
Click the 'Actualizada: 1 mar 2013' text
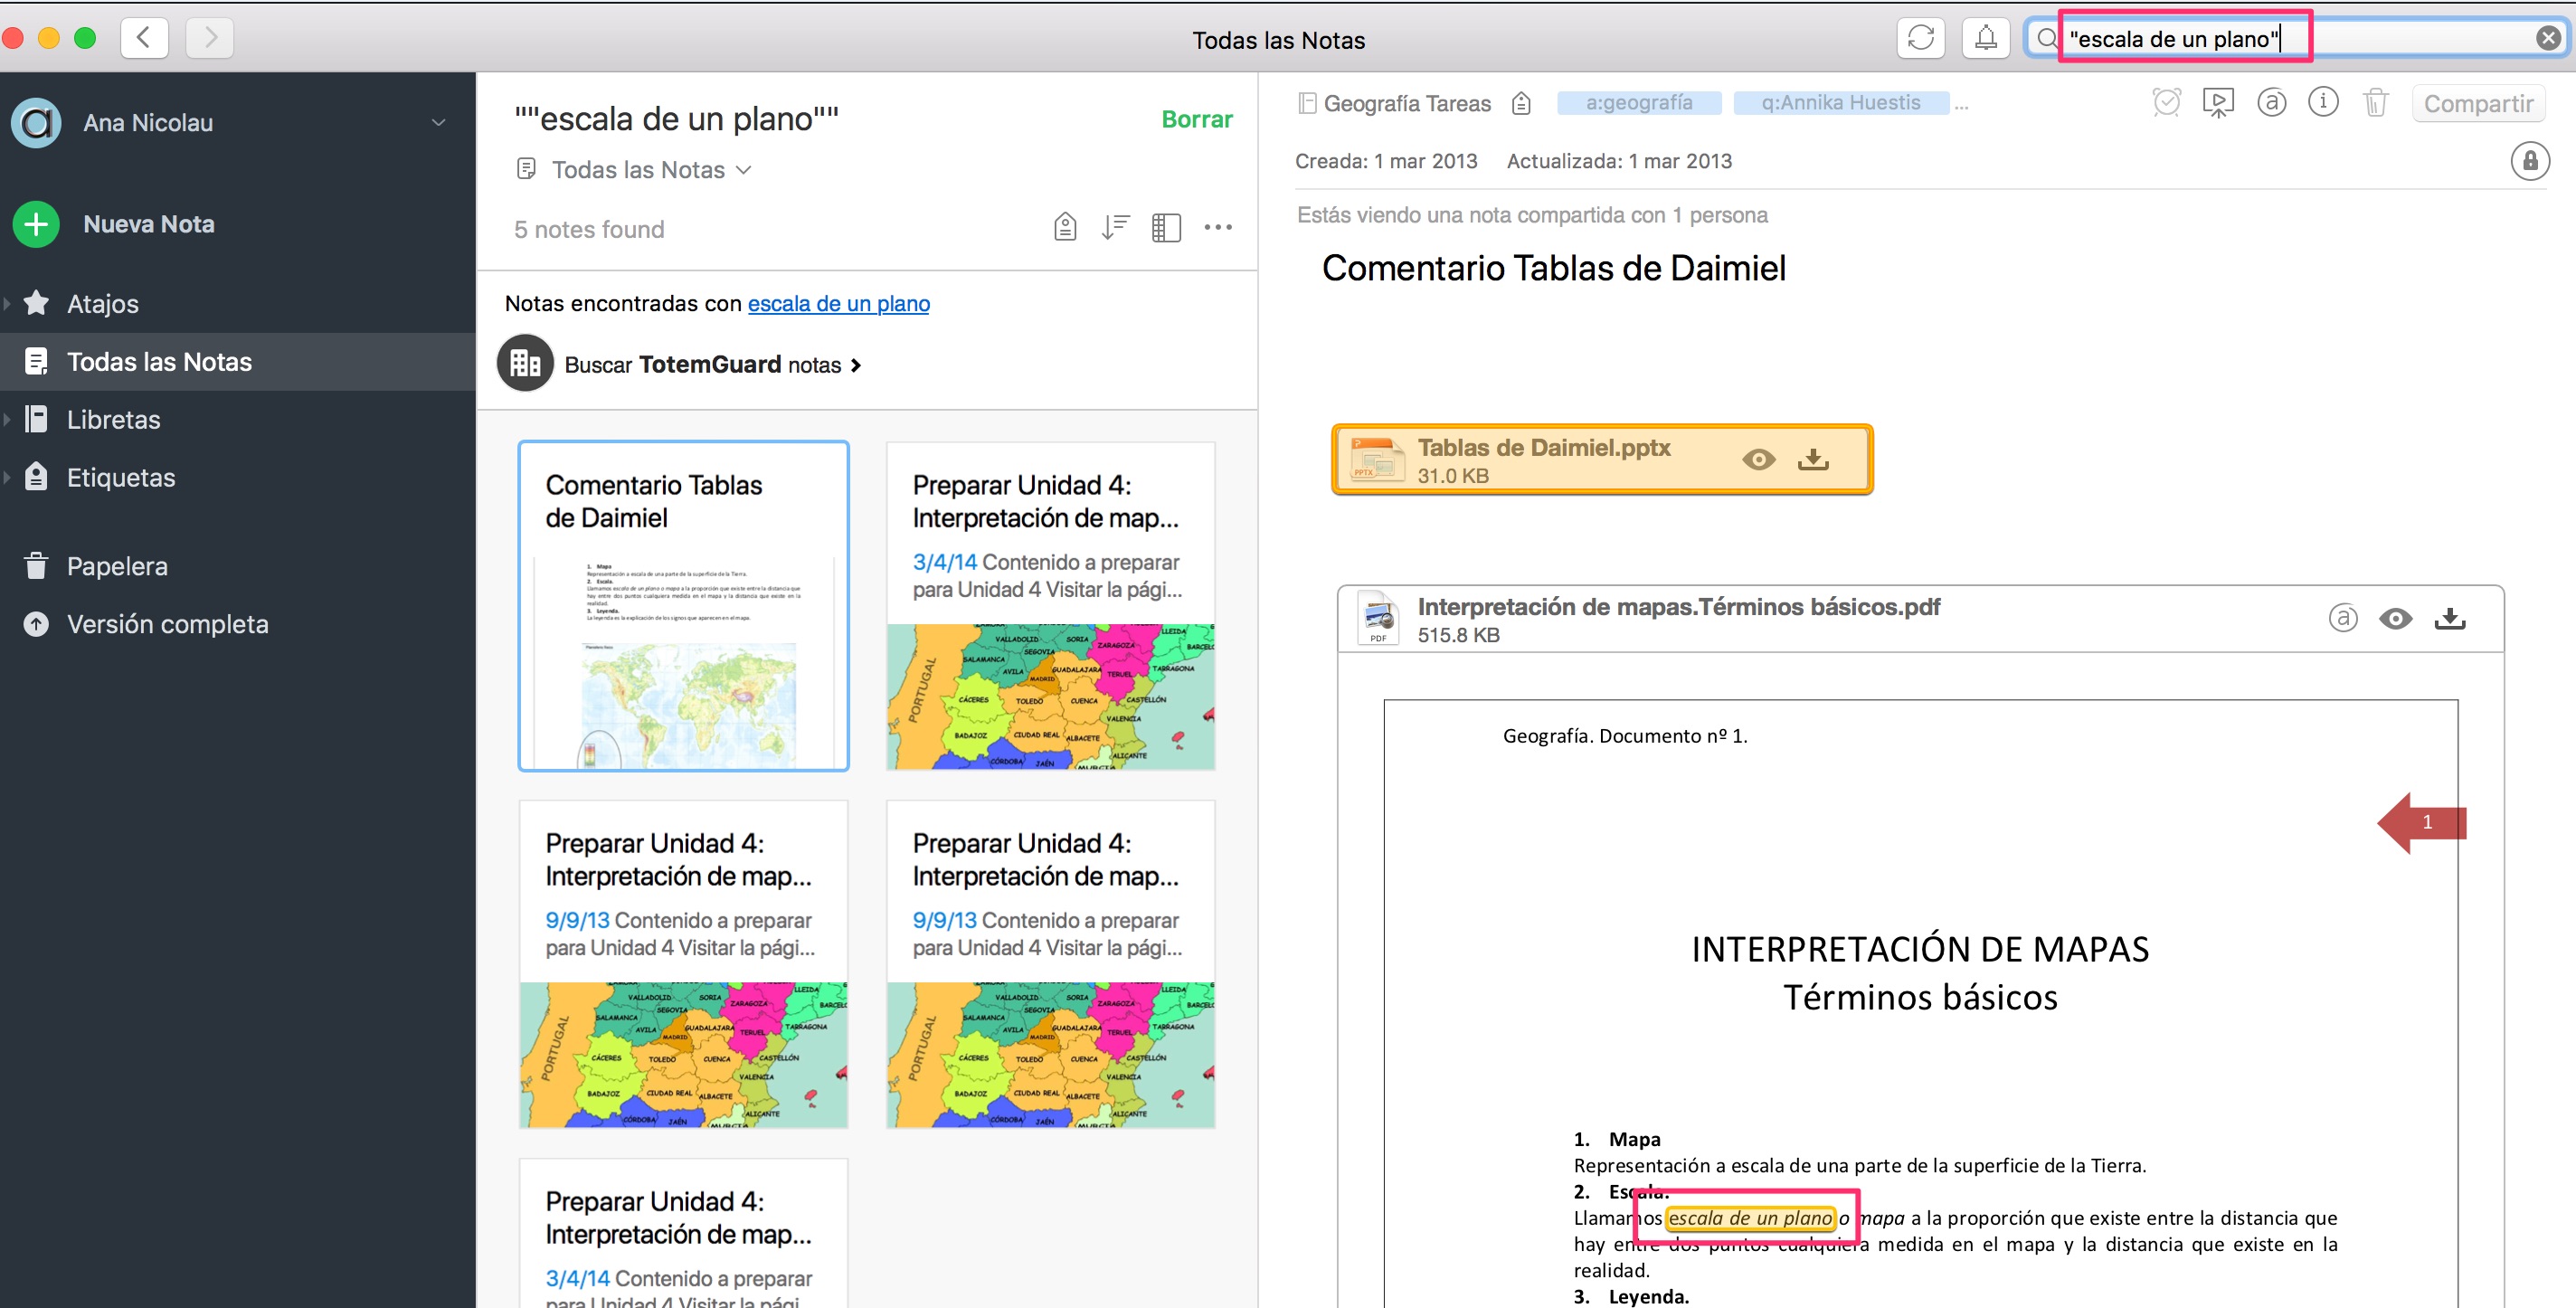click(1619, 161)
